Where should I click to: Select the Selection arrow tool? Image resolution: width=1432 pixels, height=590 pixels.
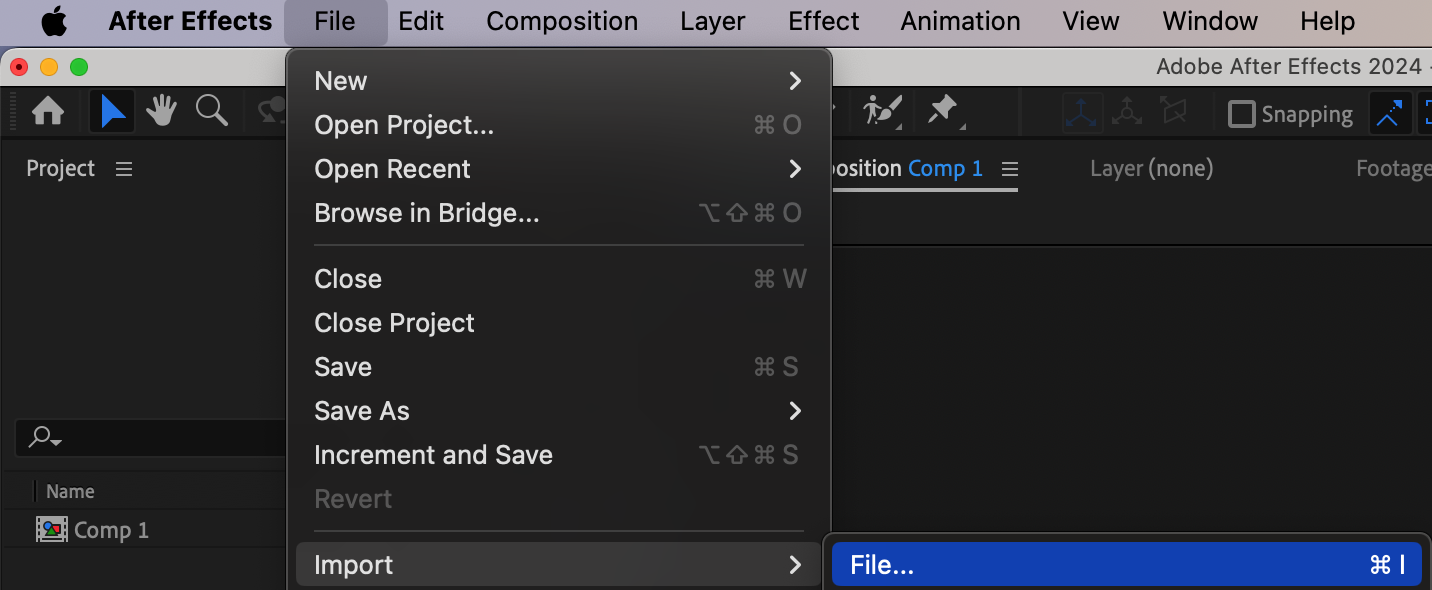(x=112, y=112)
